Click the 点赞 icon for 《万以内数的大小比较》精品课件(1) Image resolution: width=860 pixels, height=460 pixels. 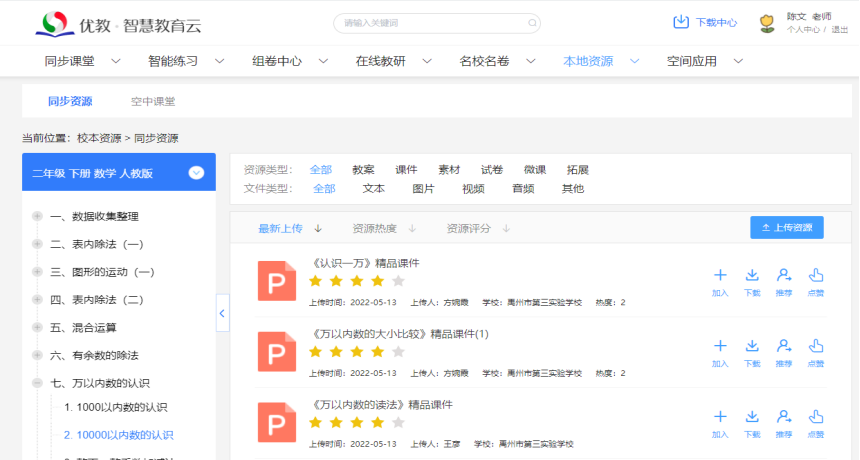coord(816,346)
